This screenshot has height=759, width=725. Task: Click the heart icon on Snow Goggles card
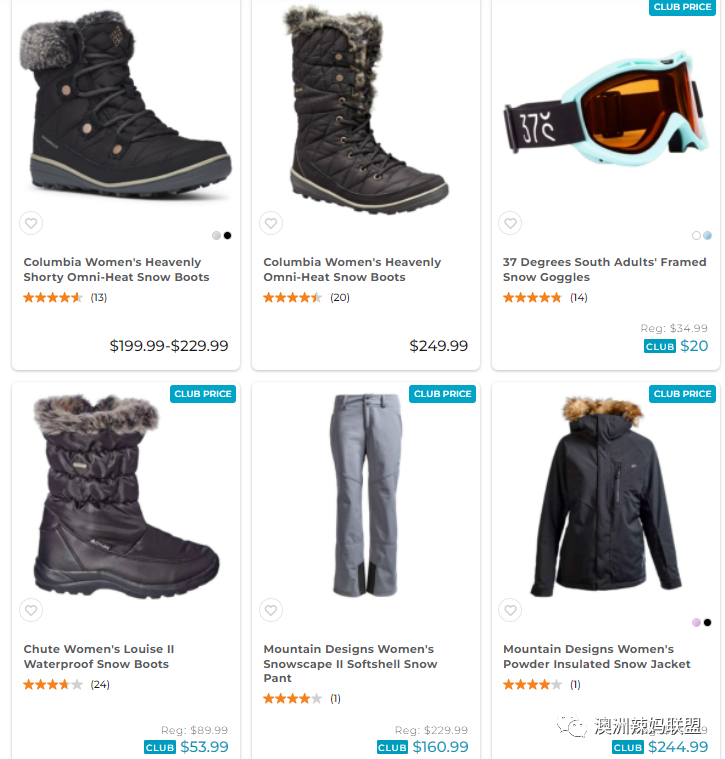click(510, 223)
